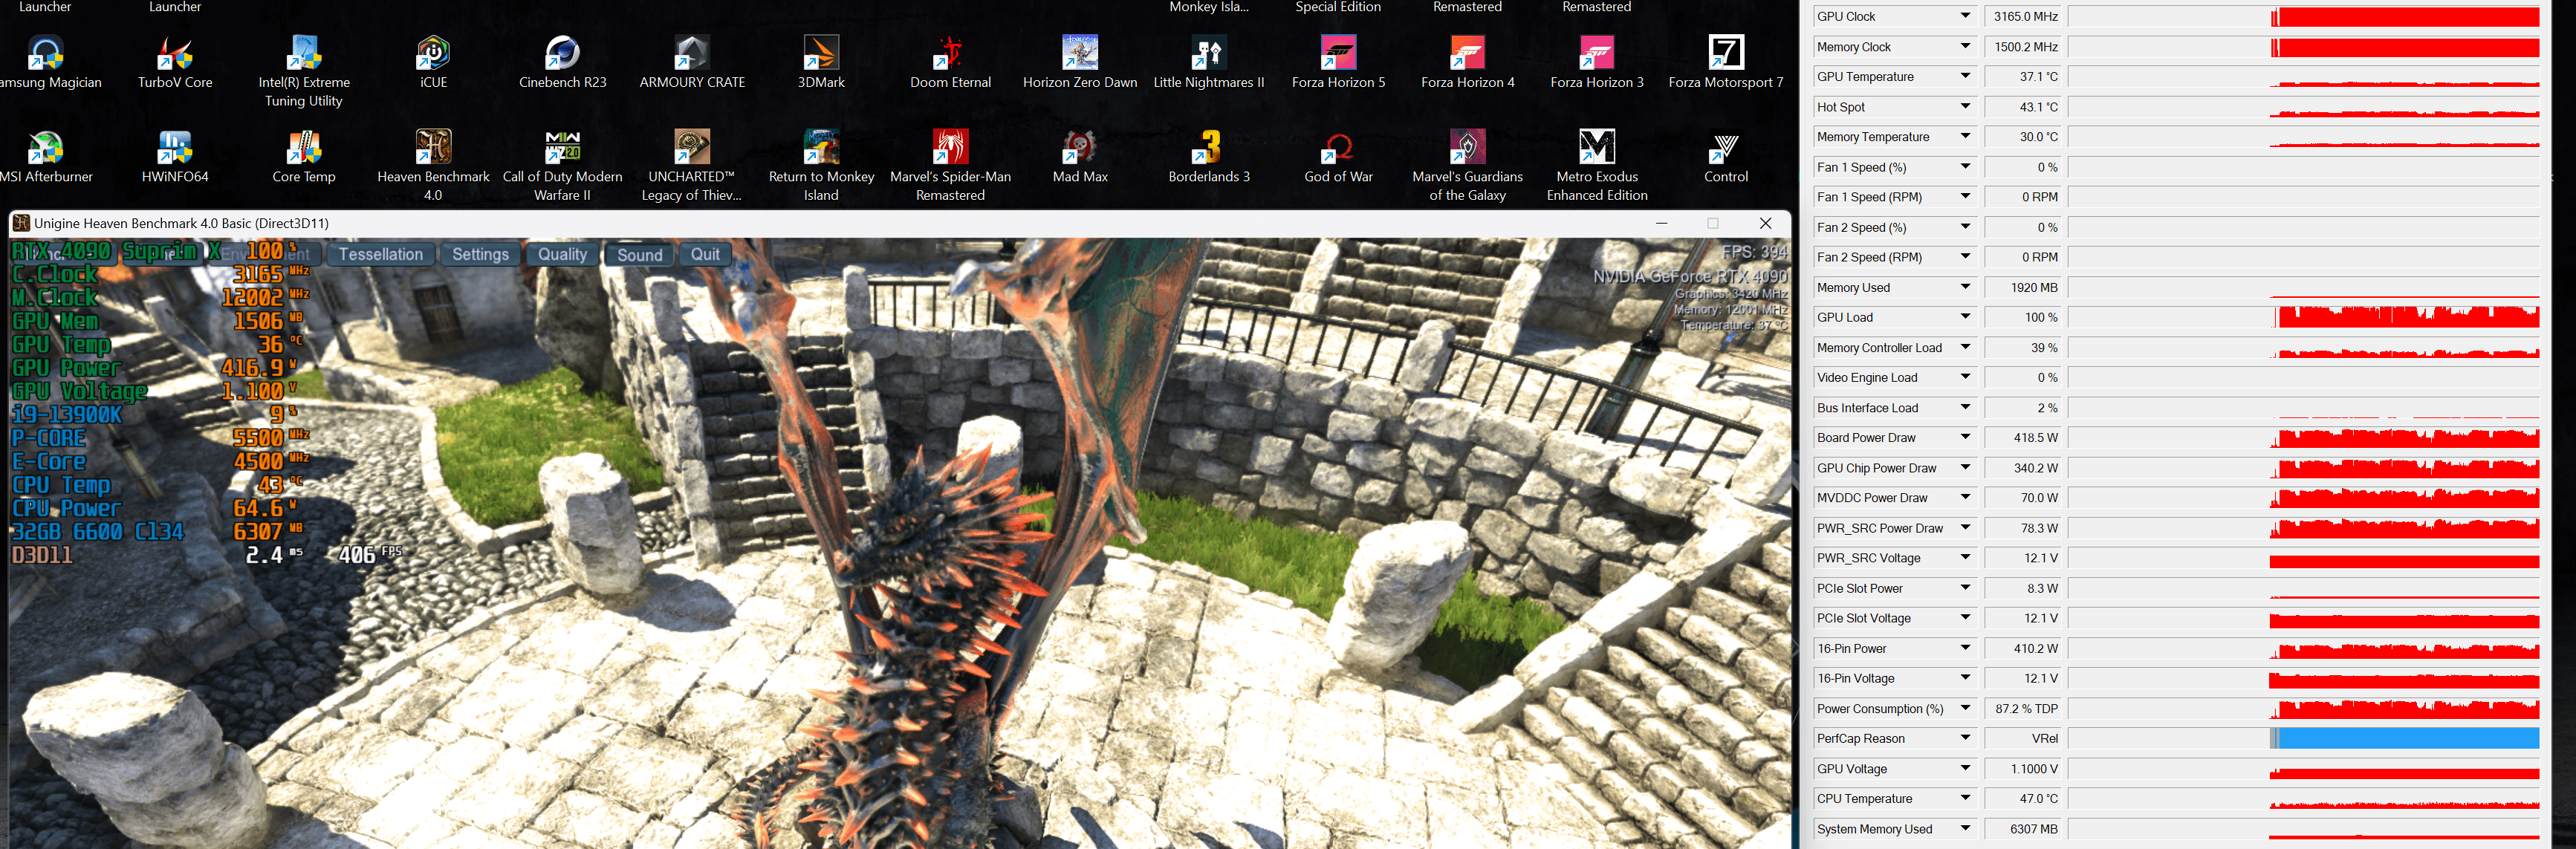Launch the God of War shortcut
The image size is (2576, 849).
(x=1338, y=149)
